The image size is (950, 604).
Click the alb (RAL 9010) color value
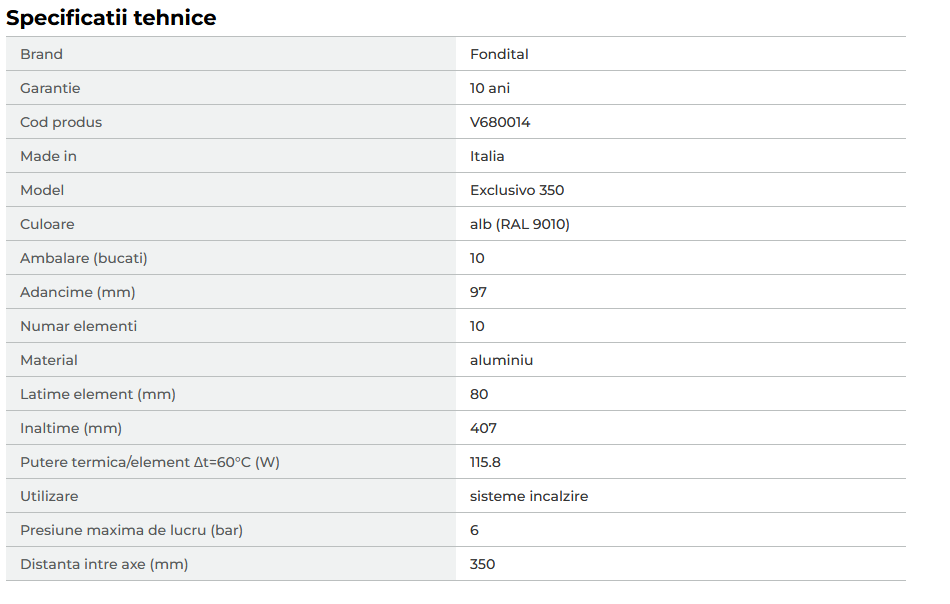pyautogui.click(x=519, y=224)
